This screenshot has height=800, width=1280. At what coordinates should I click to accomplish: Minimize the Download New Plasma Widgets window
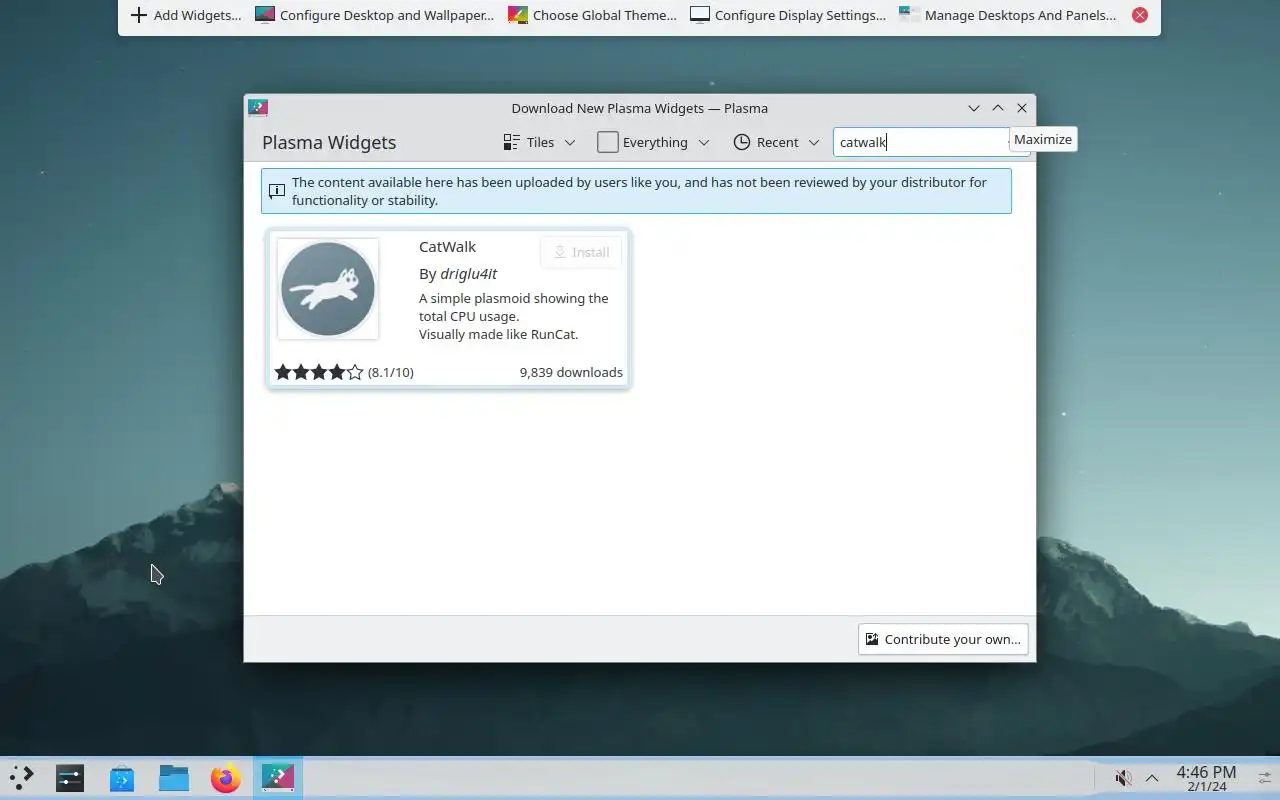pyautogui.click(x=973, y=108)
